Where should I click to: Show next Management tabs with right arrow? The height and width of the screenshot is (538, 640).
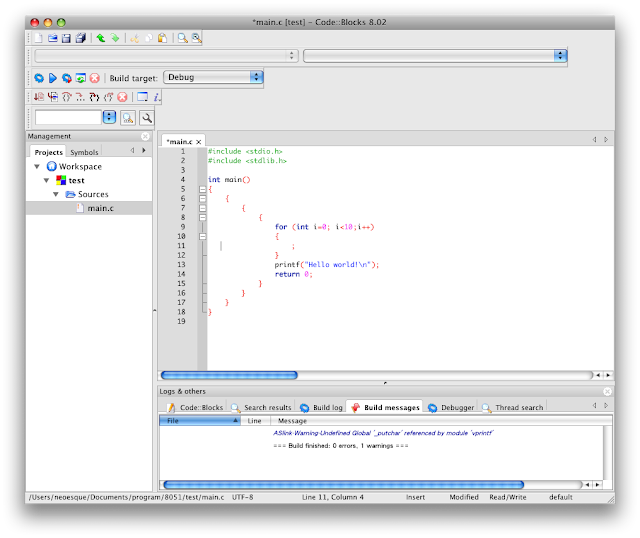click(x=144, y=151)
